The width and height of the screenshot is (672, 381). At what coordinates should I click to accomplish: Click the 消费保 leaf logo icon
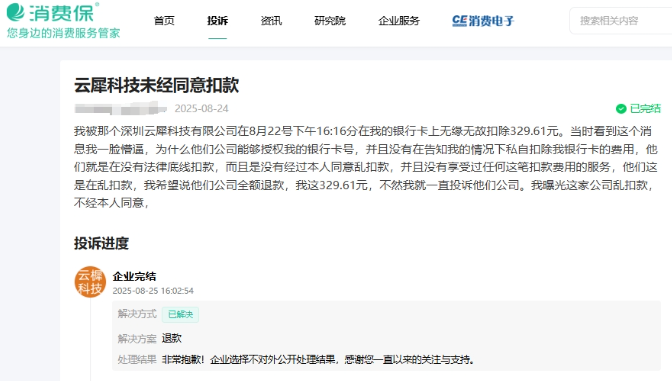15,12
